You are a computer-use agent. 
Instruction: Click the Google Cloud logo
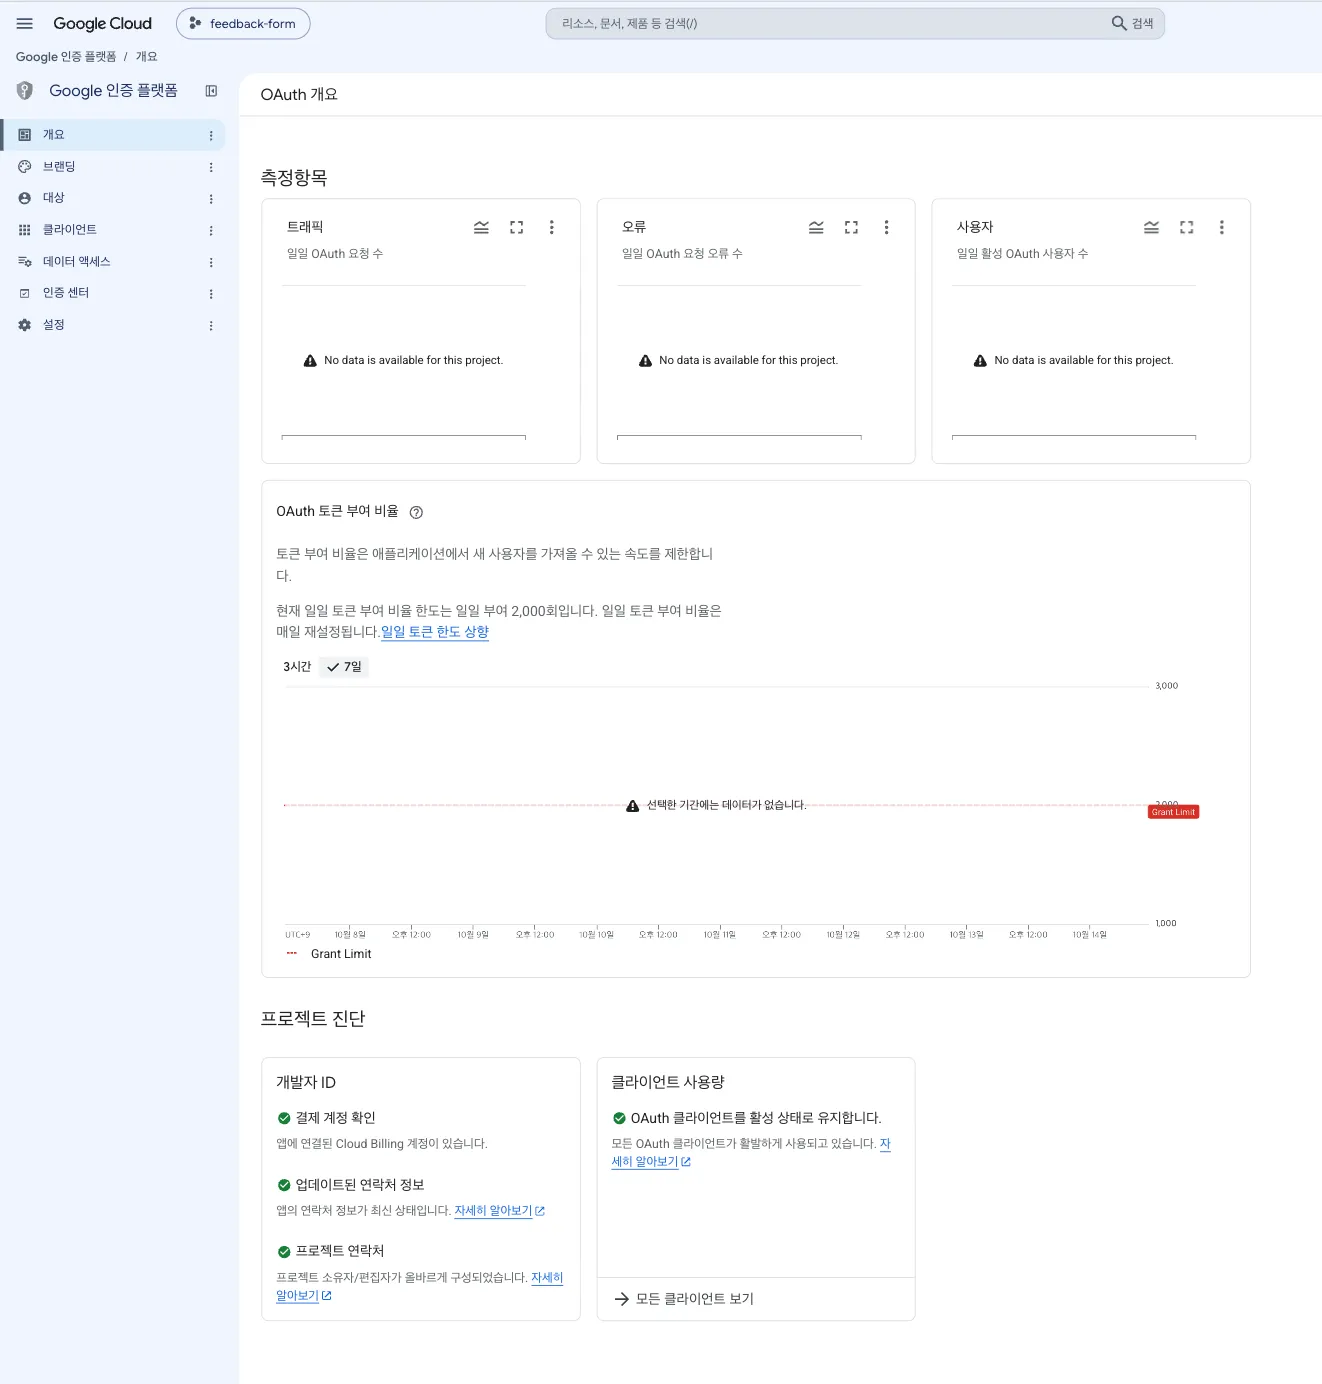tap(102, 23)
